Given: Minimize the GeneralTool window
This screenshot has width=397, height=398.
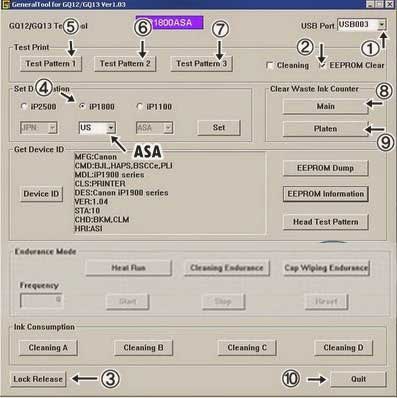Looking at the screenshot, I should pyautogui.click(x=370, y=5).
